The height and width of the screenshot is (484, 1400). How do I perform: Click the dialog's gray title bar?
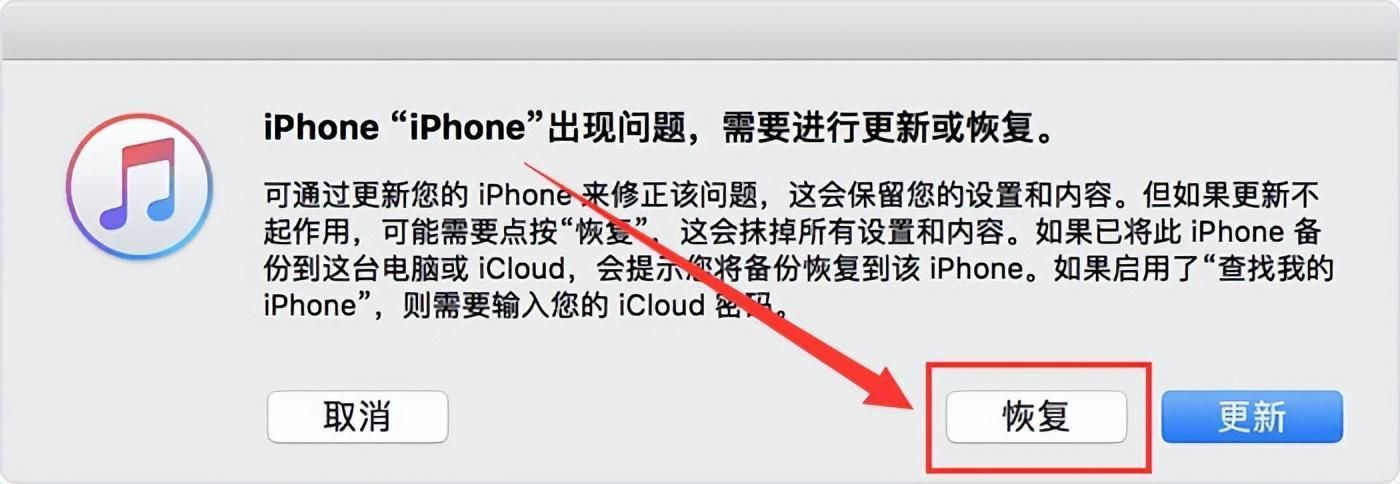pos(700,29)
